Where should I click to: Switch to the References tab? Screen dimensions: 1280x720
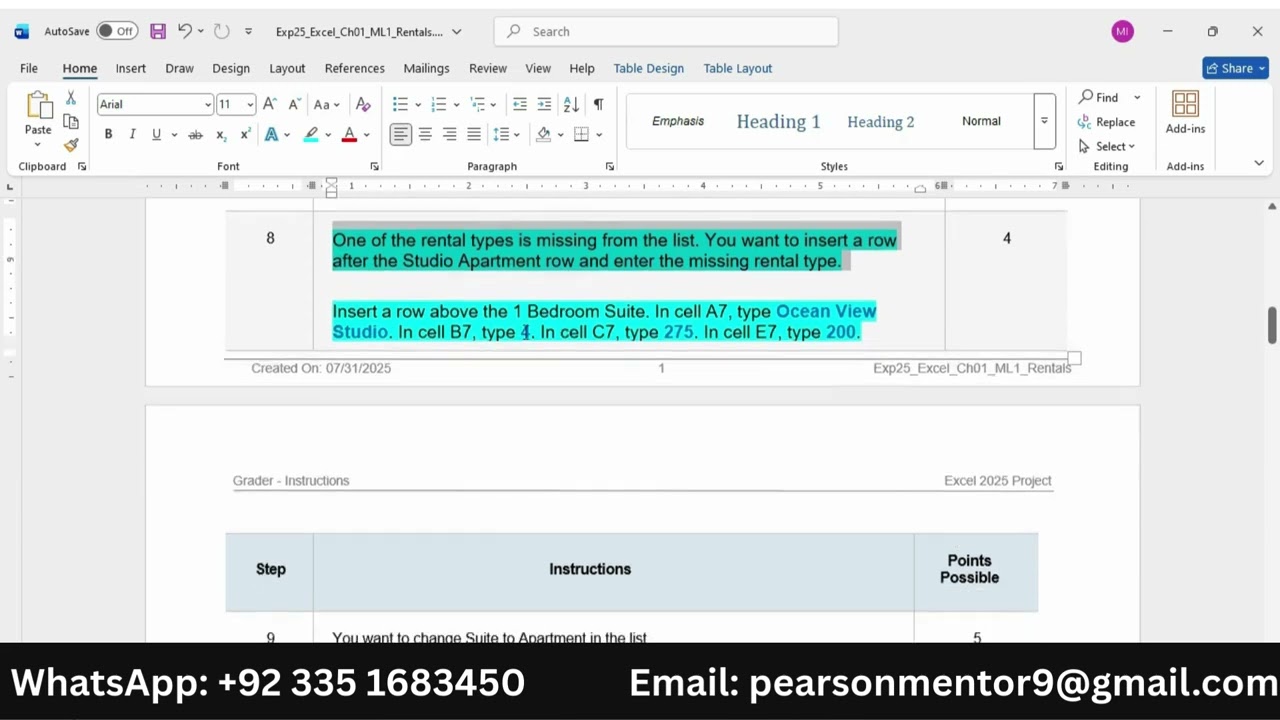354,68
